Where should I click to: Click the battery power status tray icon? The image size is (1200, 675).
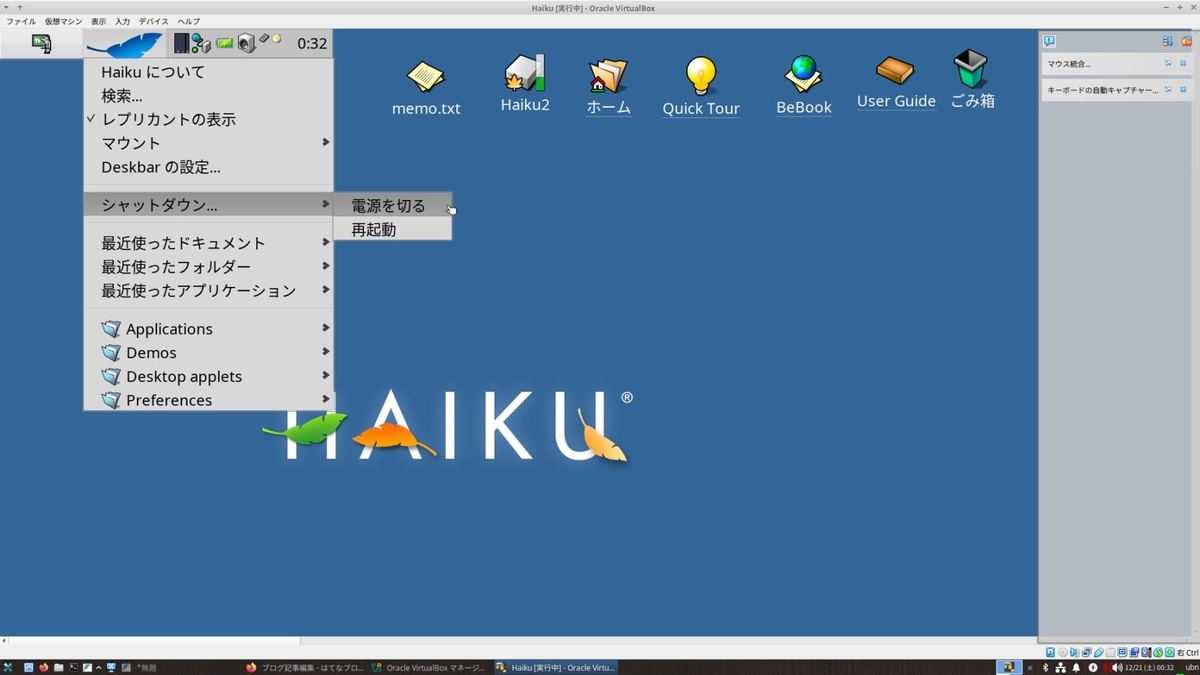pos(224,43)
